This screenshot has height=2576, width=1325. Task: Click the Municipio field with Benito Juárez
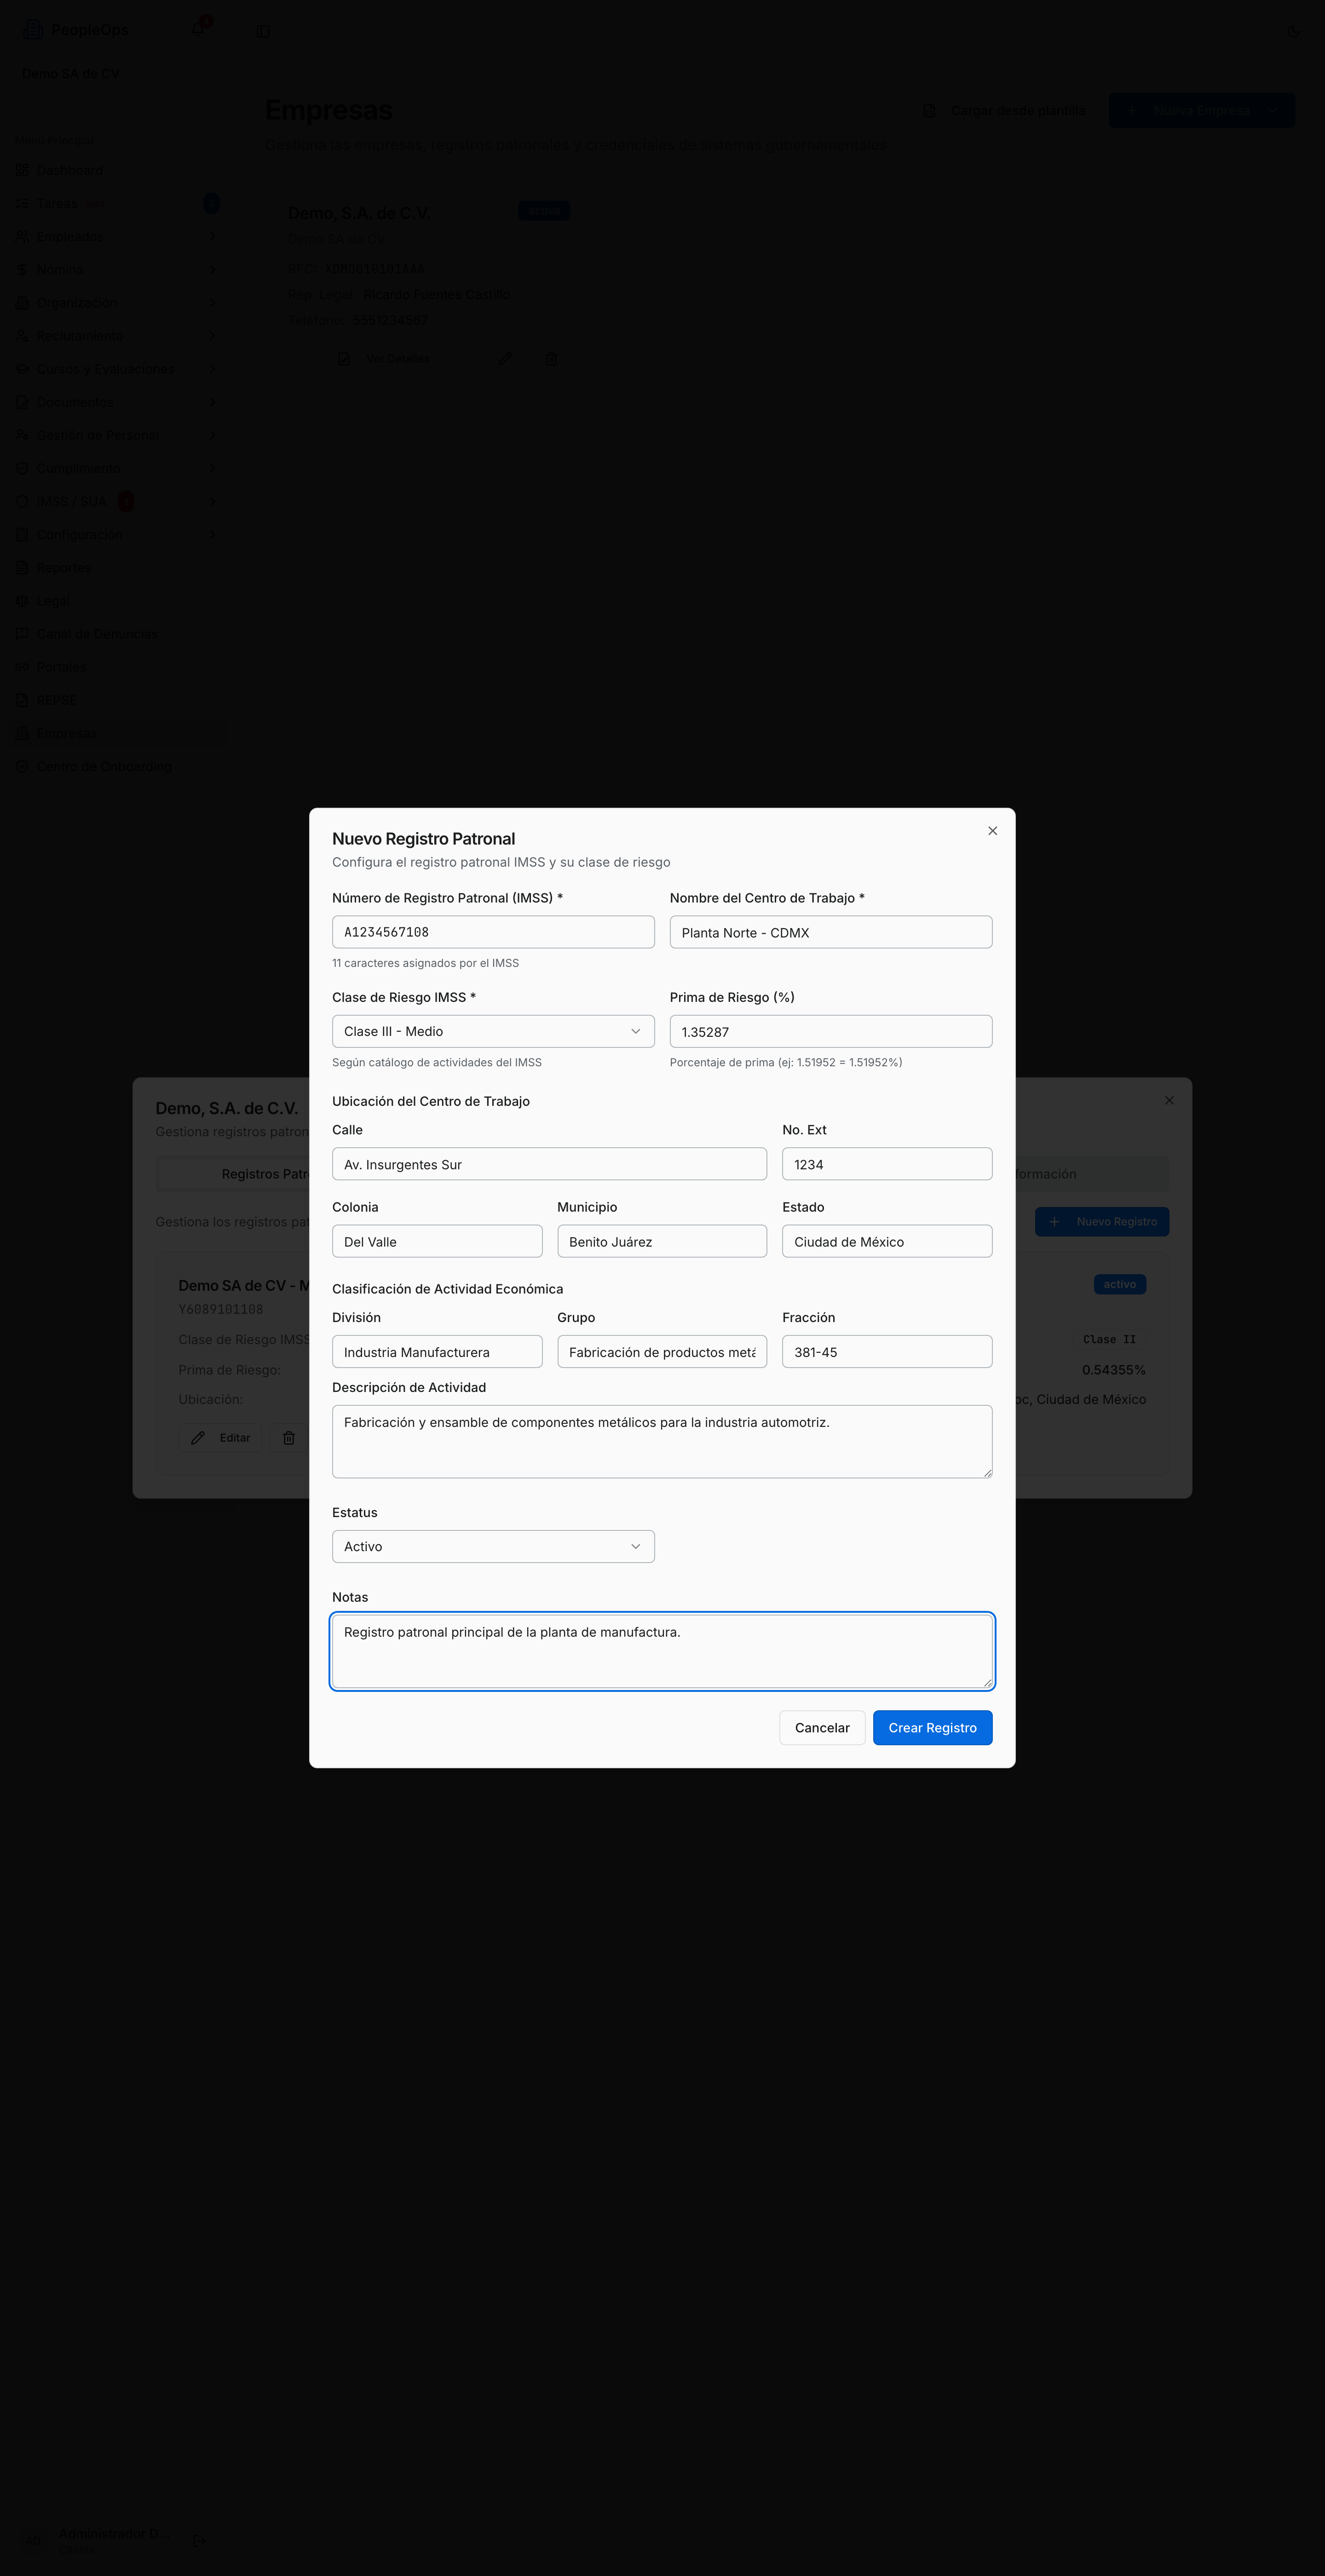point(662,1241)
